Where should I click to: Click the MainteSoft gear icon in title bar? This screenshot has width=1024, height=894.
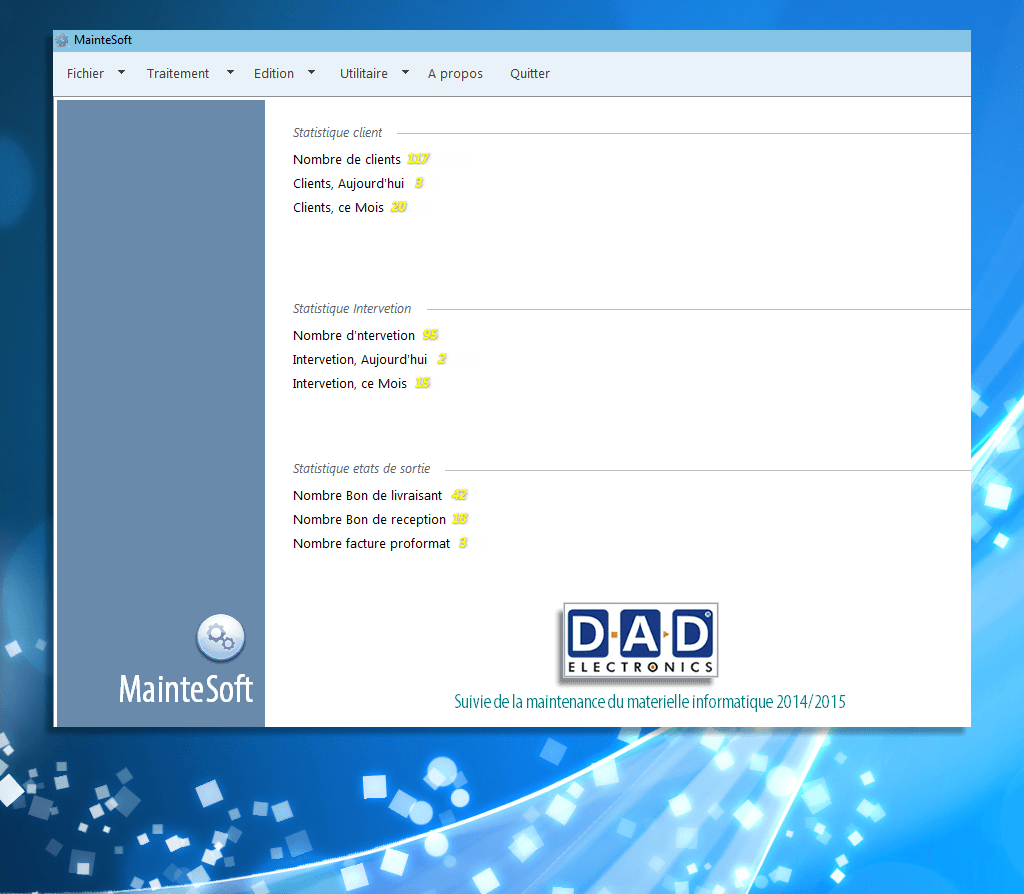click(x=62, y=40)
